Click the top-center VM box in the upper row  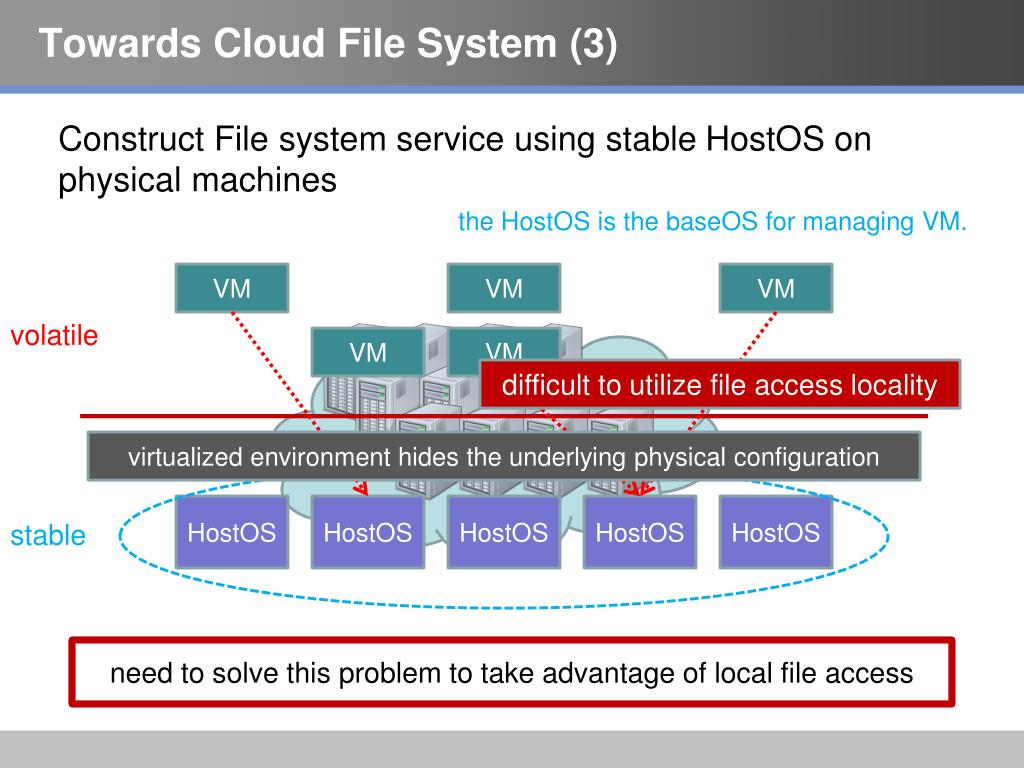tap(504, 288)
